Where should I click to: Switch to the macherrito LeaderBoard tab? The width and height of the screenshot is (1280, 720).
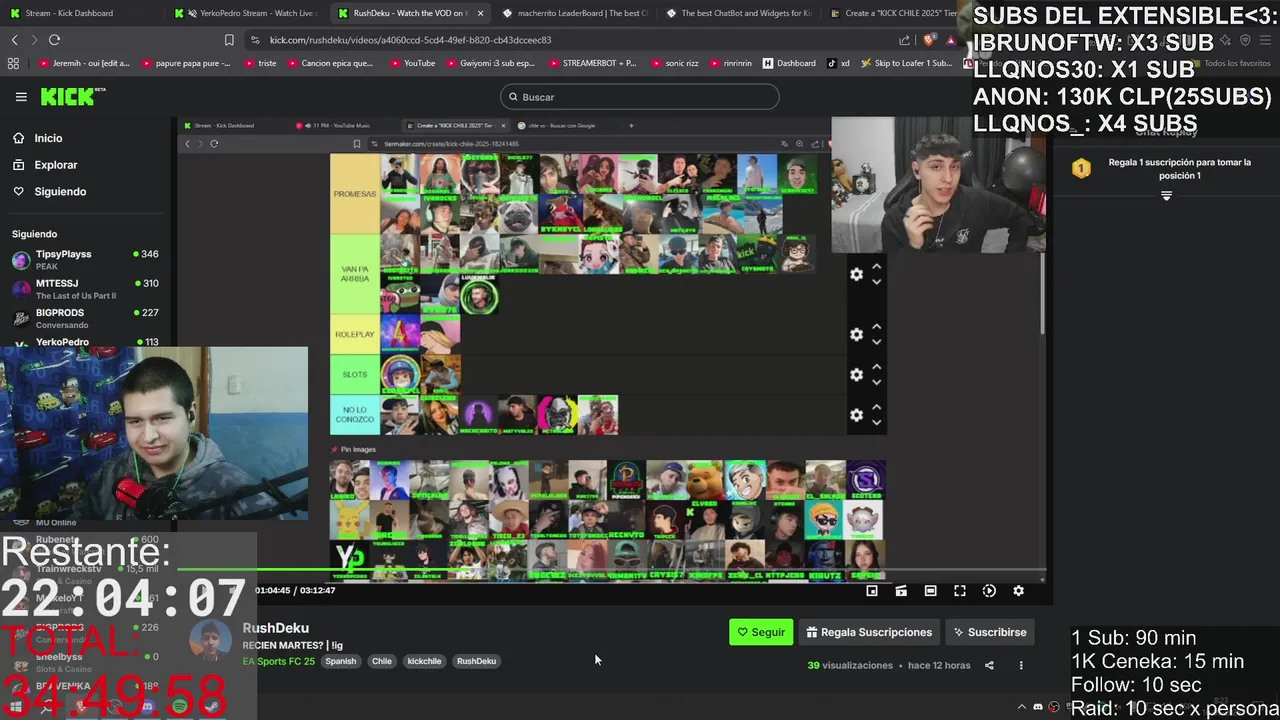[x=574, y=13]
